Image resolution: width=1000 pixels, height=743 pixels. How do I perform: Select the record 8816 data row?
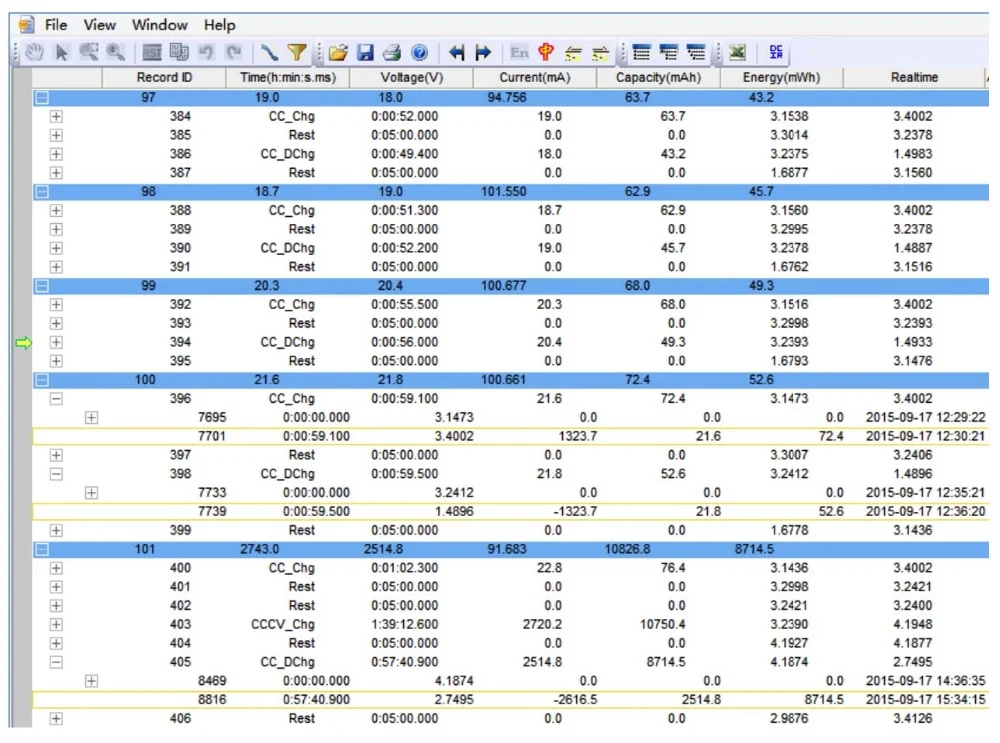click(x=510, y=700)
